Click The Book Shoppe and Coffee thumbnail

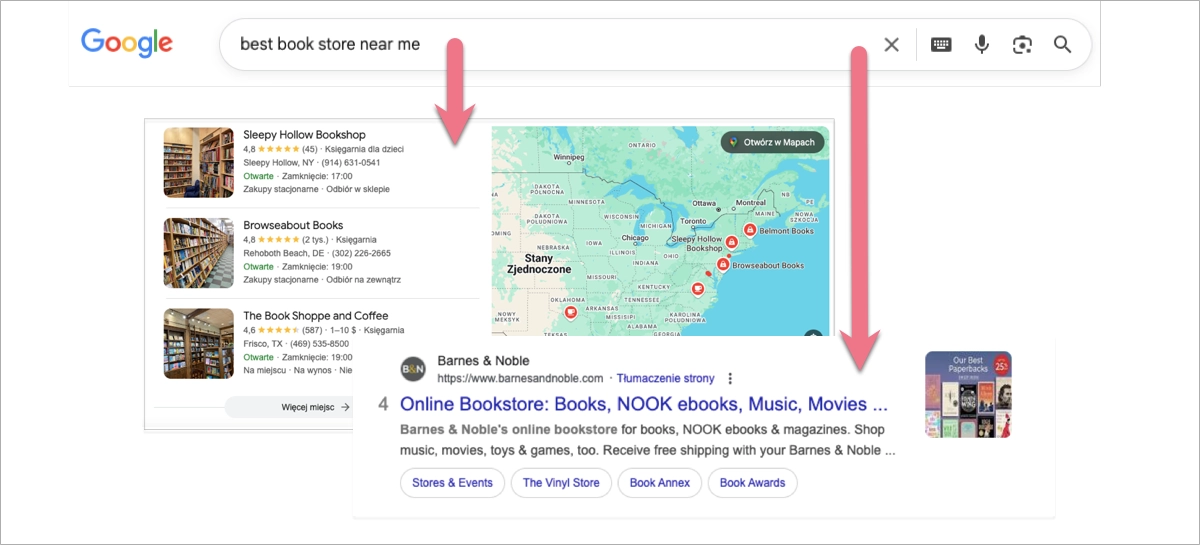[x=199, y=343]
